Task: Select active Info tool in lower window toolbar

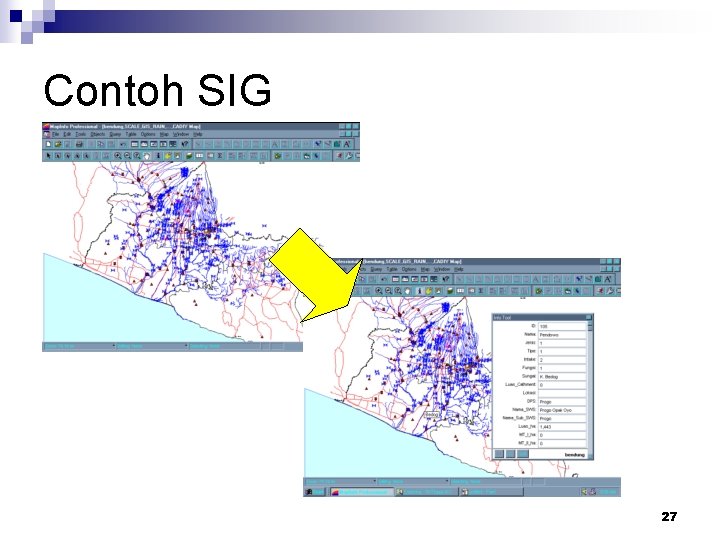Action: click(x=419, y=291)
